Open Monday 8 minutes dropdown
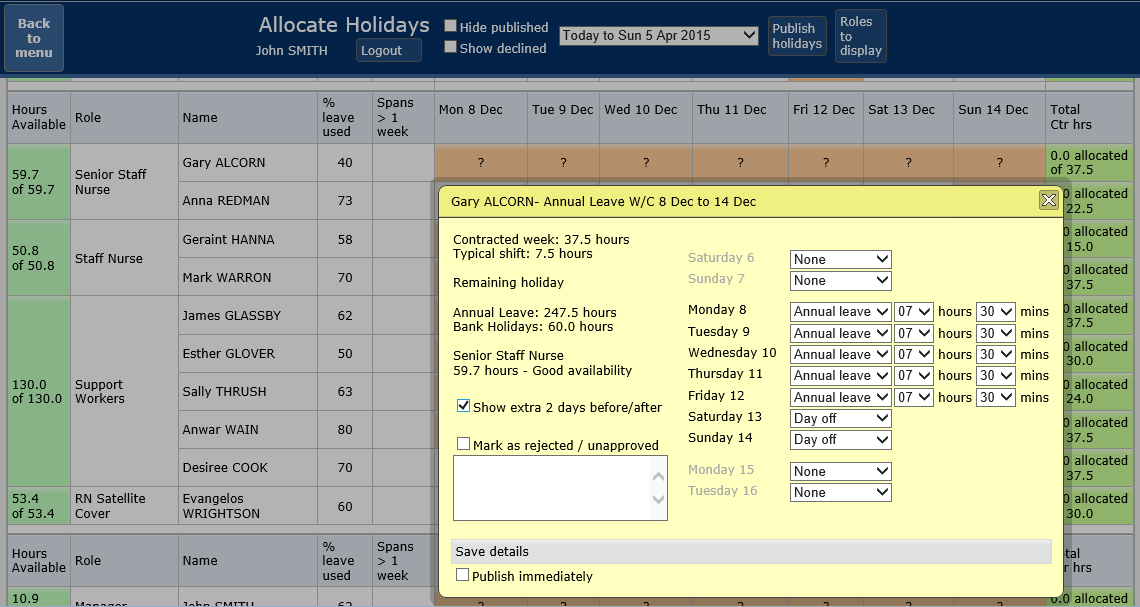This screenshot has width=1140, height=607. [995, 312]
